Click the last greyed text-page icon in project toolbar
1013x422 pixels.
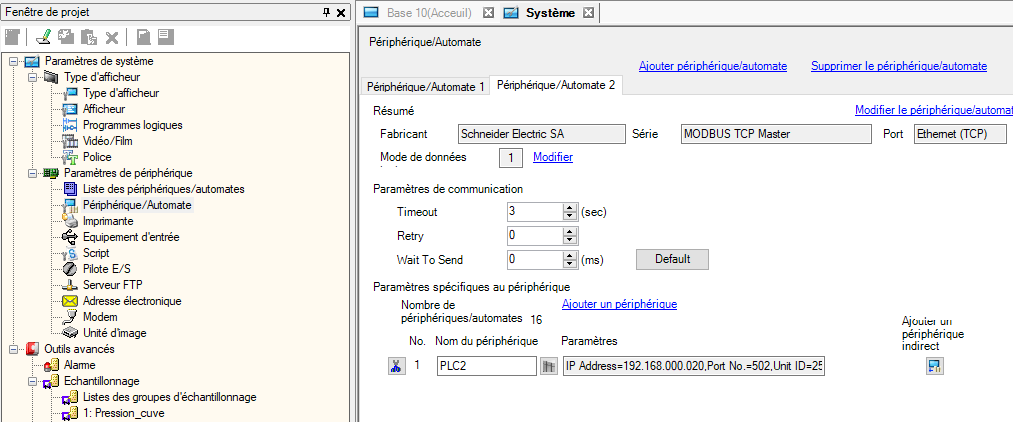pos(166,37)
